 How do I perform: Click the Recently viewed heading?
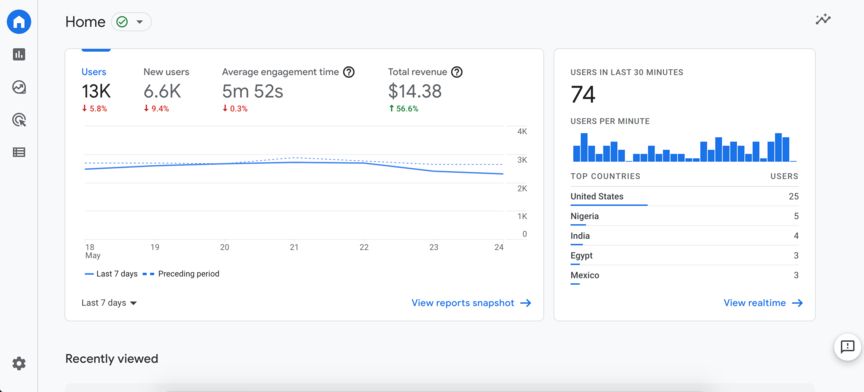[112, 359]
